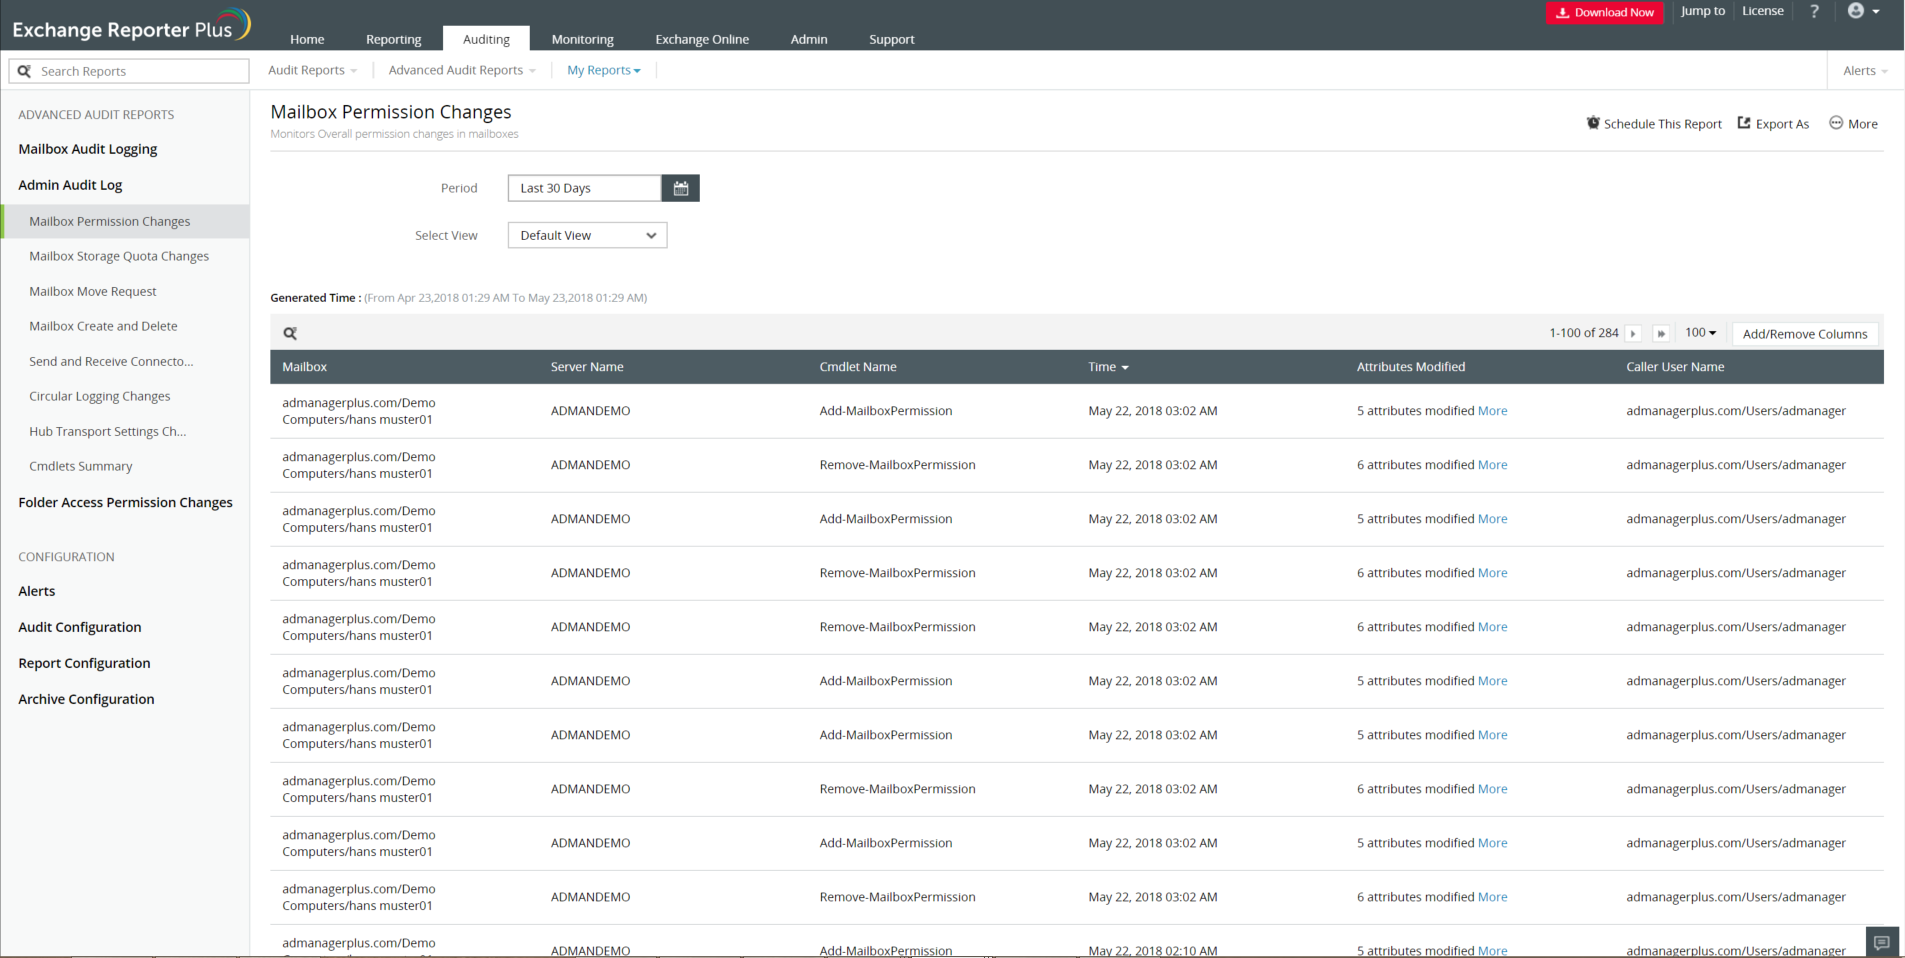Select Circular Logging Changes report
The image size is (1905, 958).
(x=100, y=396)
